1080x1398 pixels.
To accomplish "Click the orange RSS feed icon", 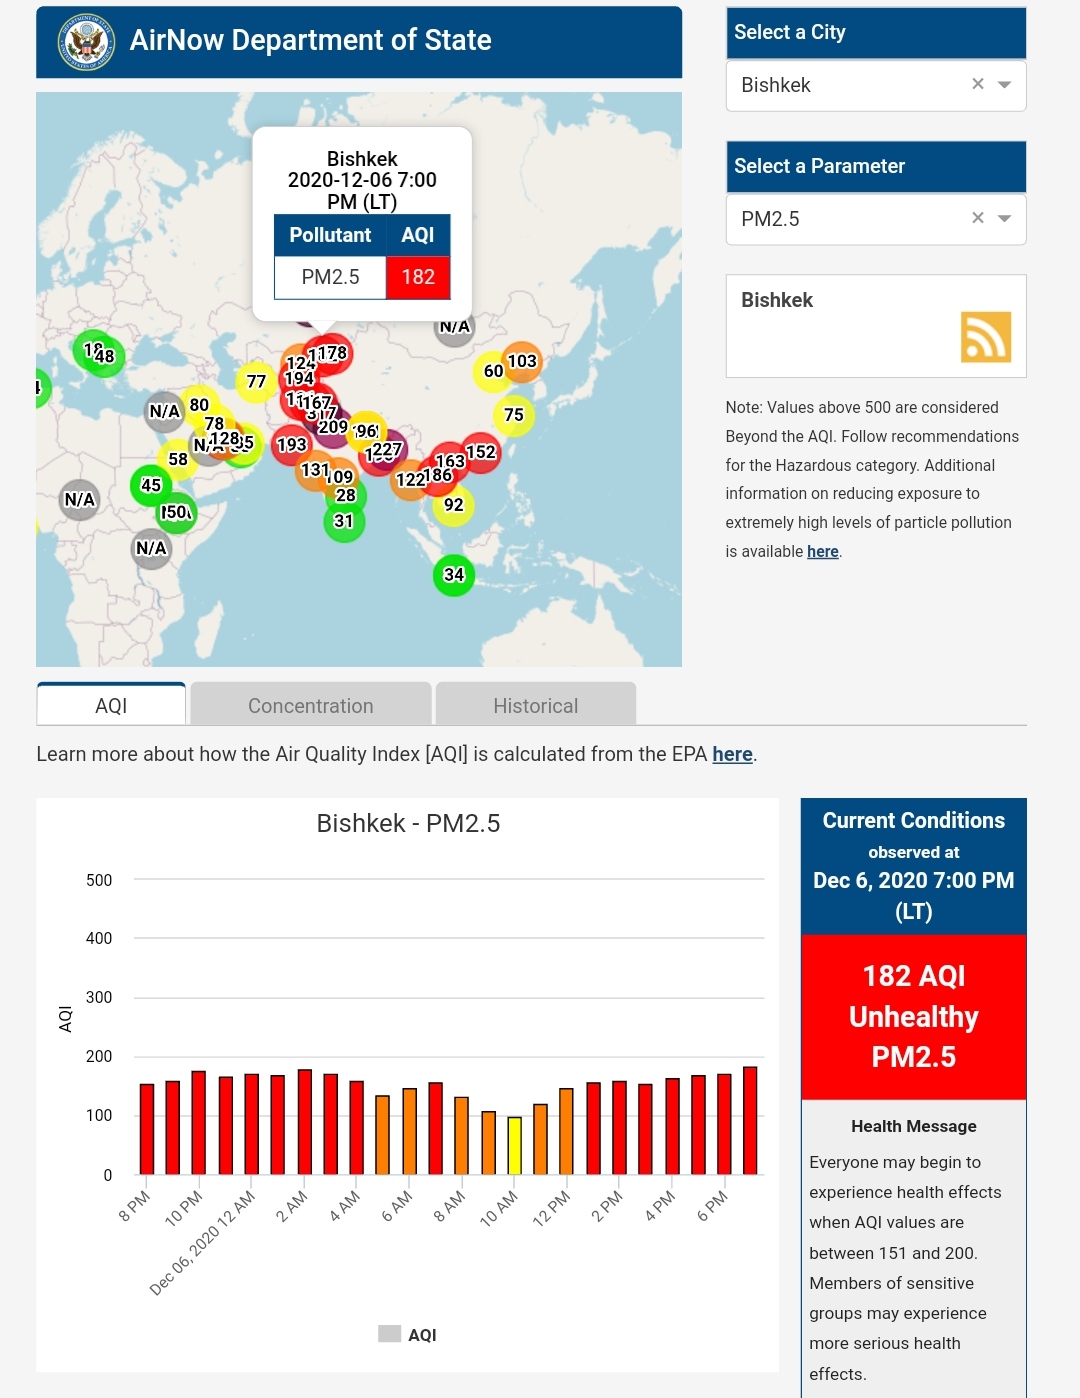I will point(985,337).
